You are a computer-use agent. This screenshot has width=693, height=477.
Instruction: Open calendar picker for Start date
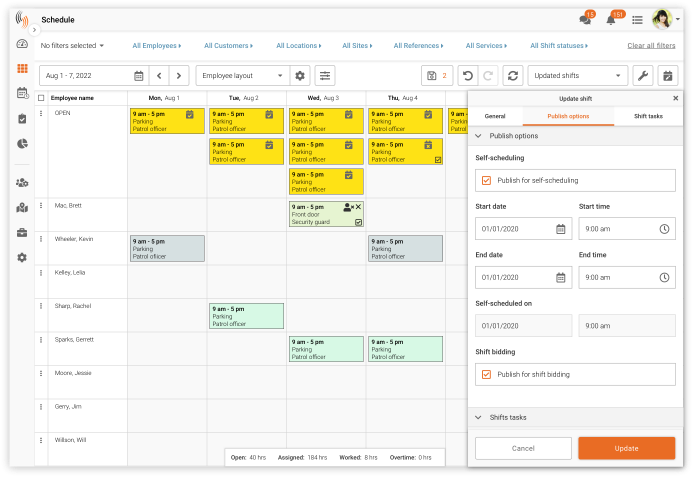coord(560,229)
